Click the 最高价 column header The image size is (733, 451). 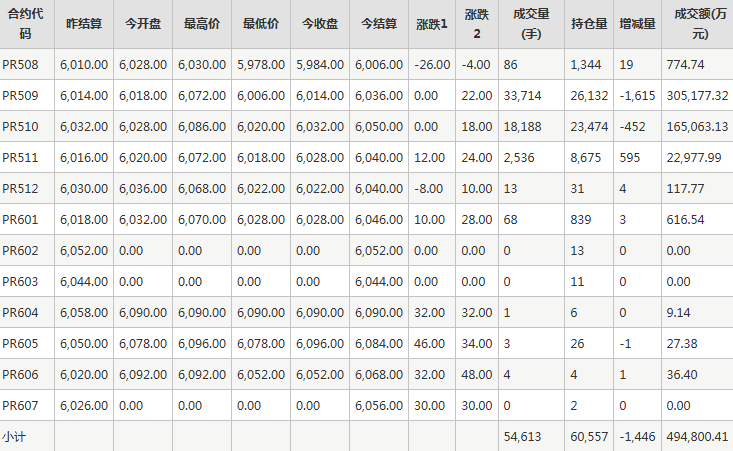[201, 23]
